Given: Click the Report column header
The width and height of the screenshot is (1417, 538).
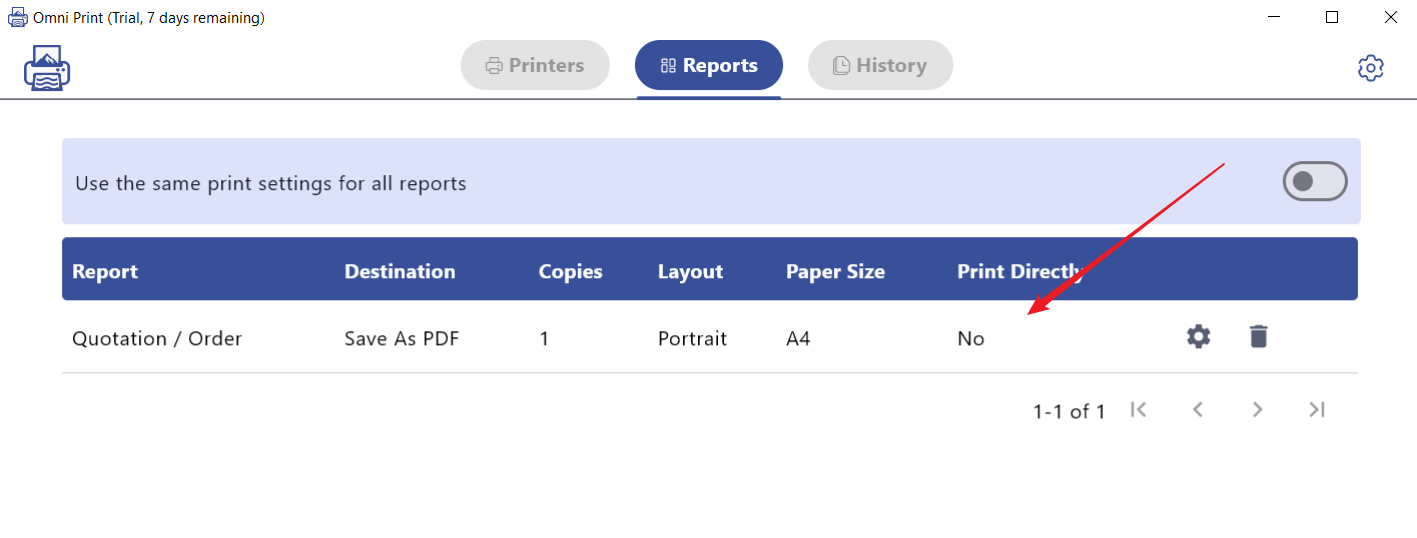Looking at the screenshot, I should (x=105, y=272).
